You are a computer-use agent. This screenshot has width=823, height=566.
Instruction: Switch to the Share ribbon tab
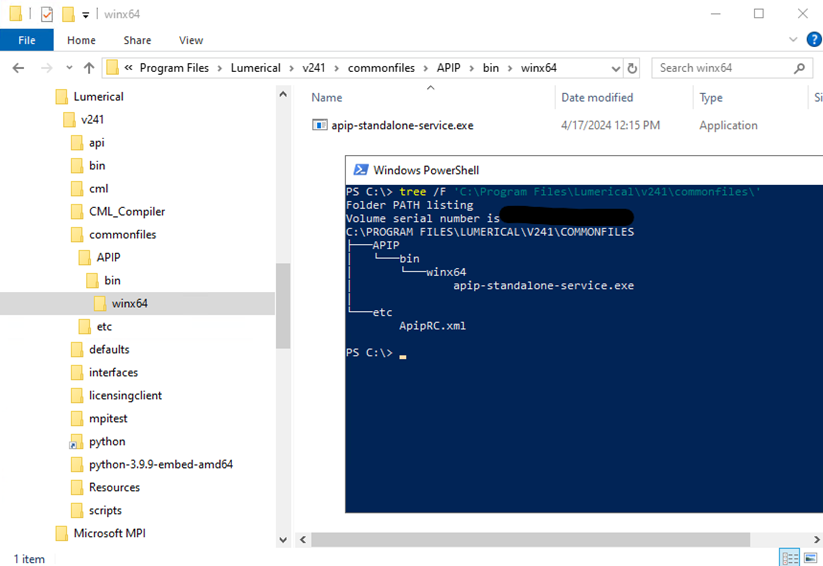137,40
